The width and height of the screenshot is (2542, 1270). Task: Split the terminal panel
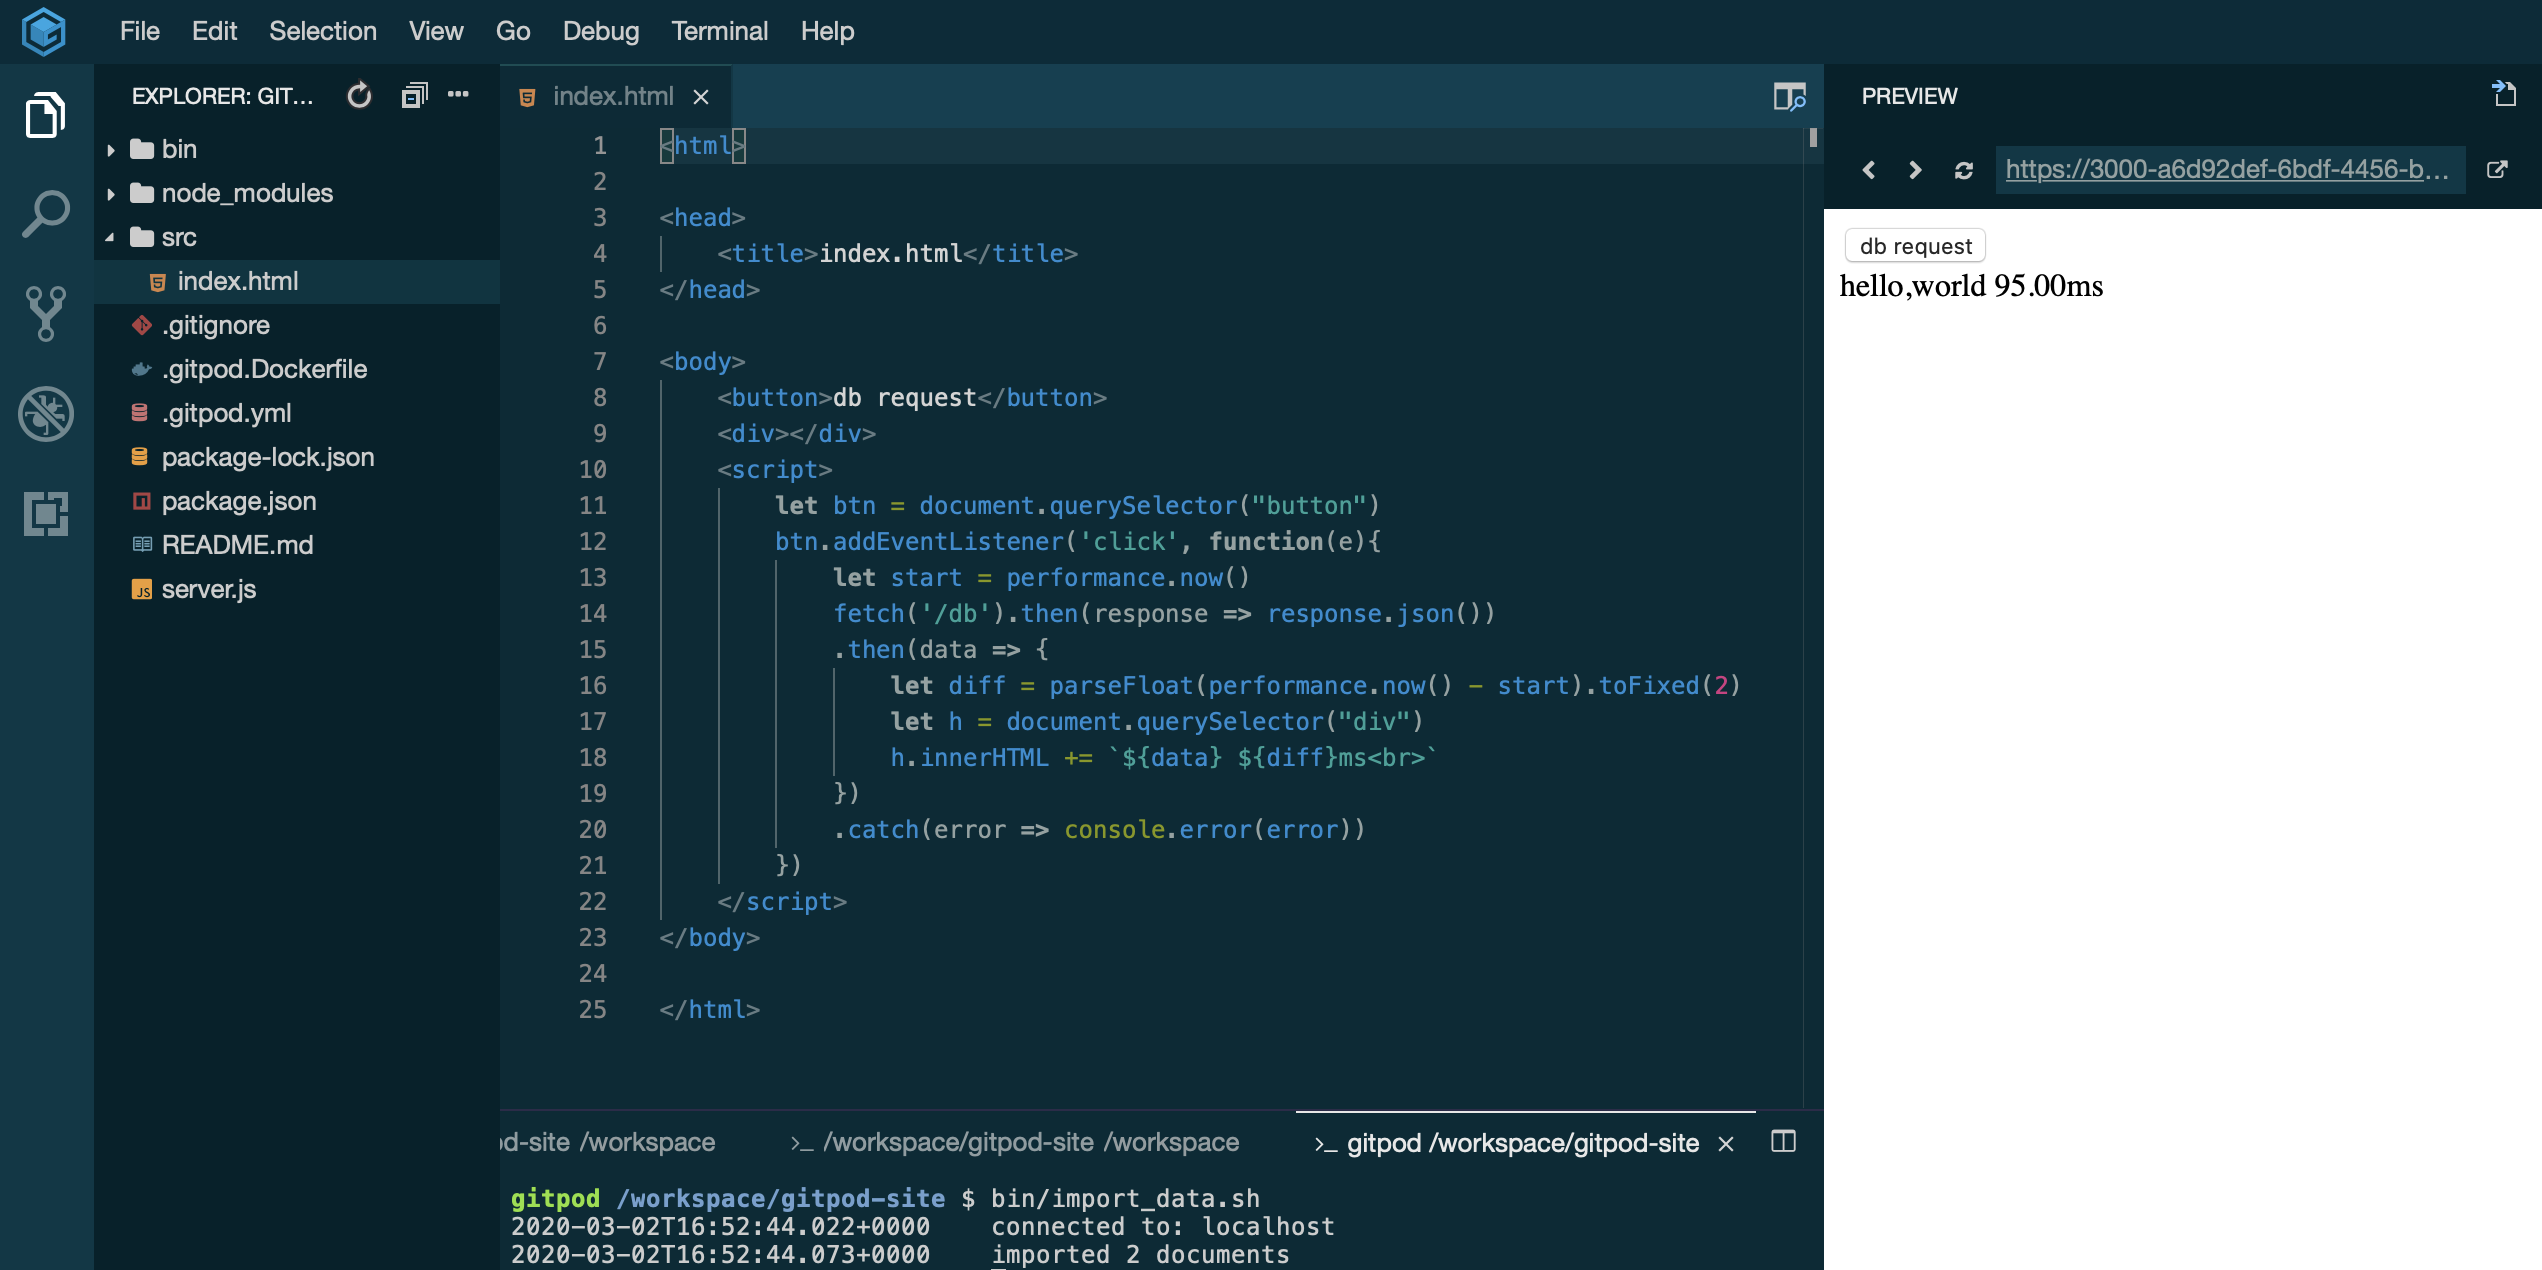[x=1783, y=1142]
